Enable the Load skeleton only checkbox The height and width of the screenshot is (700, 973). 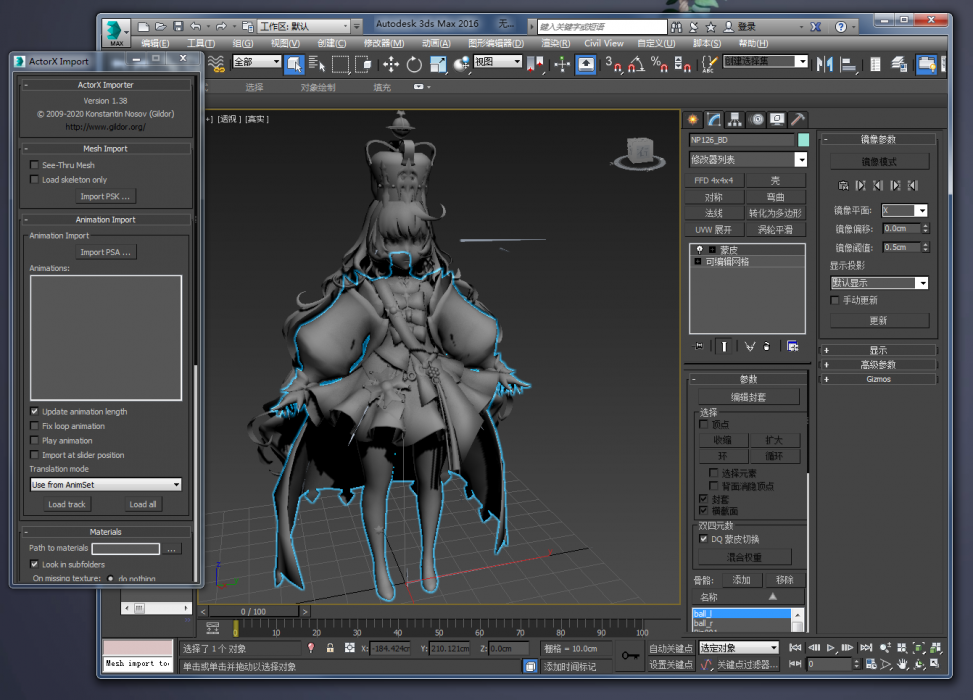[35, 179]
